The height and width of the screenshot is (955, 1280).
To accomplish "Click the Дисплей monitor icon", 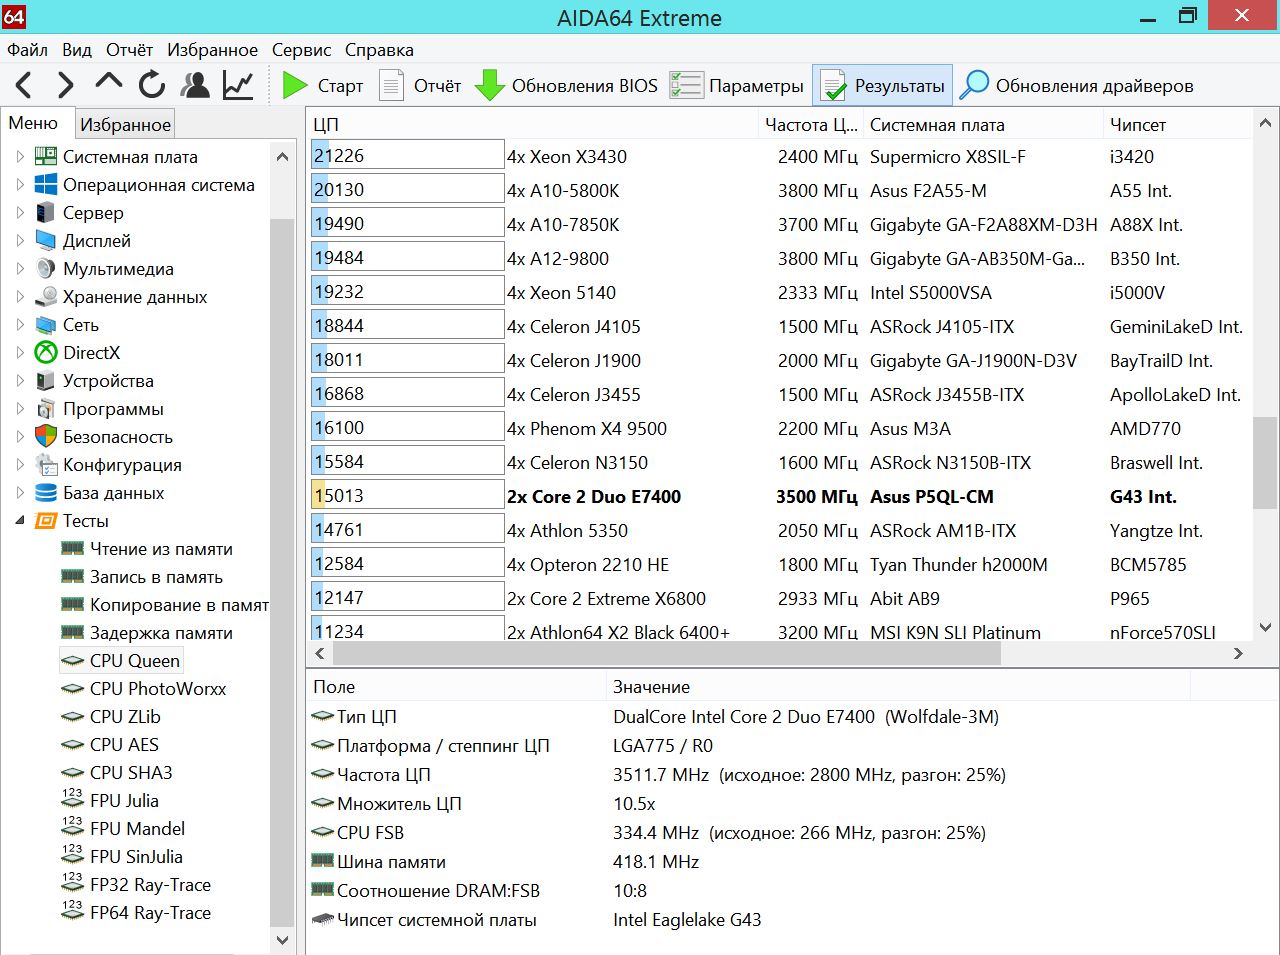I will click(x=46, y=241).
